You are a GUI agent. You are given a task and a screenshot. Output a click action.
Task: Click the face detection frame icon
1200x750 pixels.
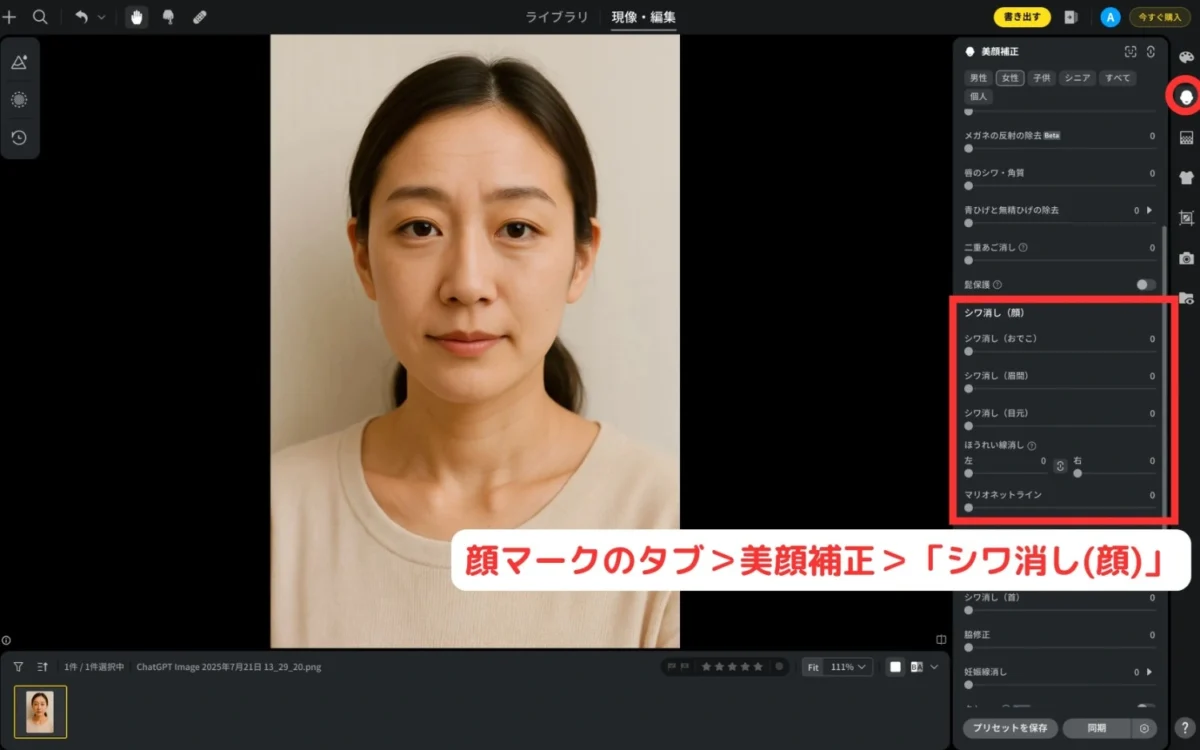(x=1130, y=51)
